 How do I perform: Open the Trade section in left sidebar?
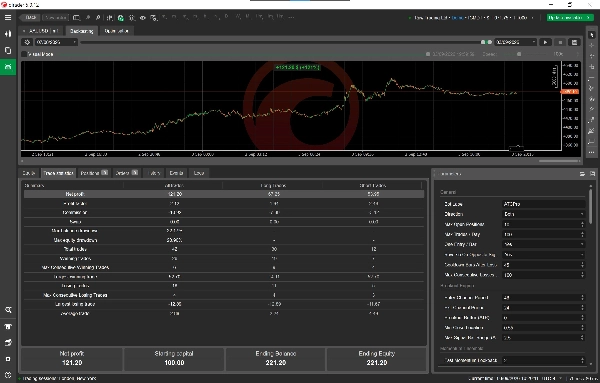coord(8,34)
